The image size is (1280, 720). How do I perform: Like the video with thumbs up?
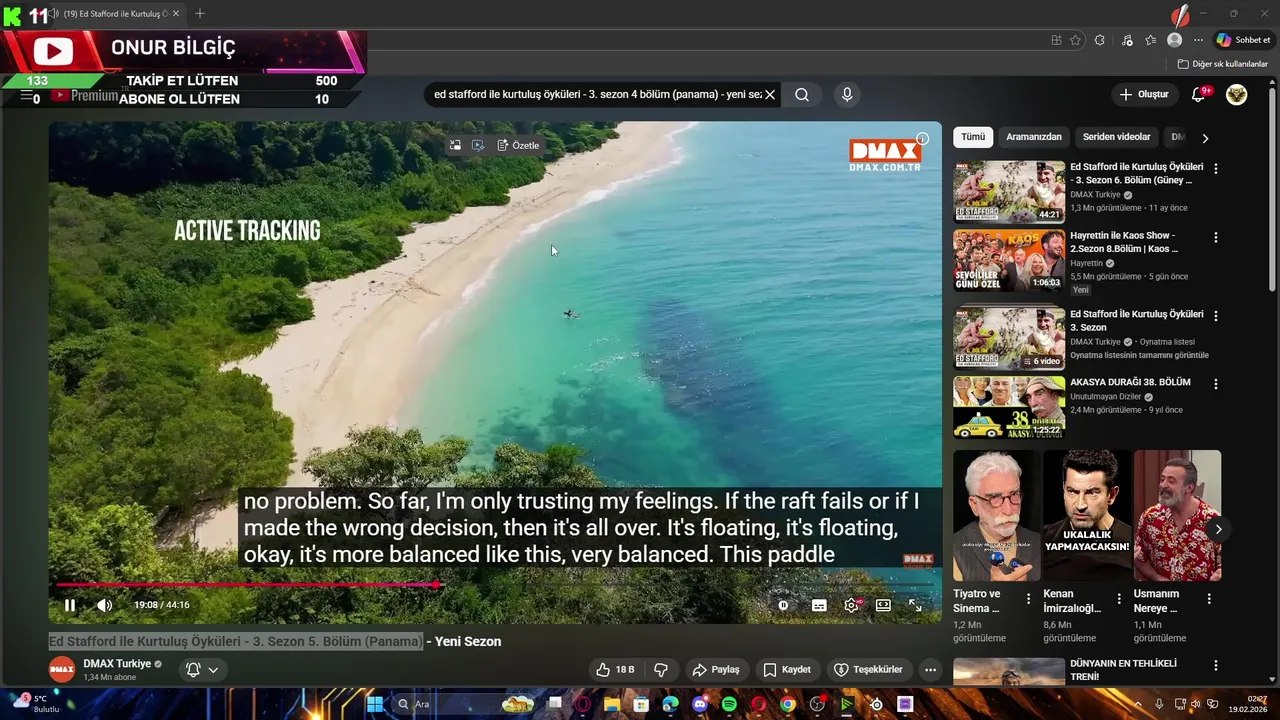pyautogui.click(x=615, y=670)
